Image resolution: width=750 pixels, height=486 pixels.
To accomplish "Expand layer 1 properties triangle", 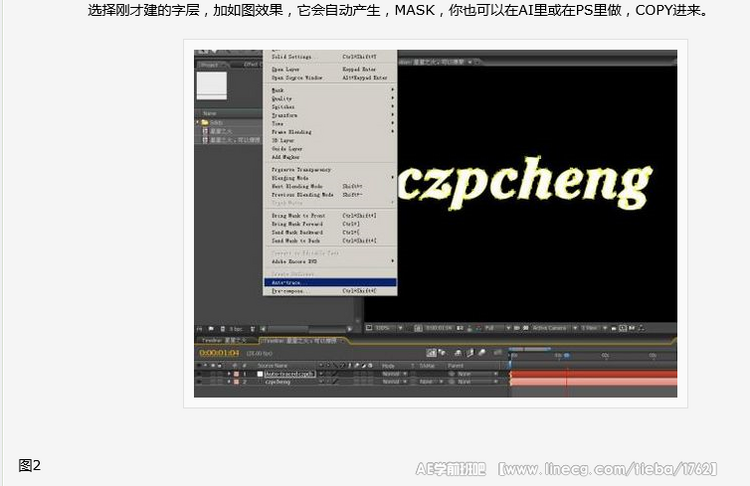I will (x=229, y=374).
